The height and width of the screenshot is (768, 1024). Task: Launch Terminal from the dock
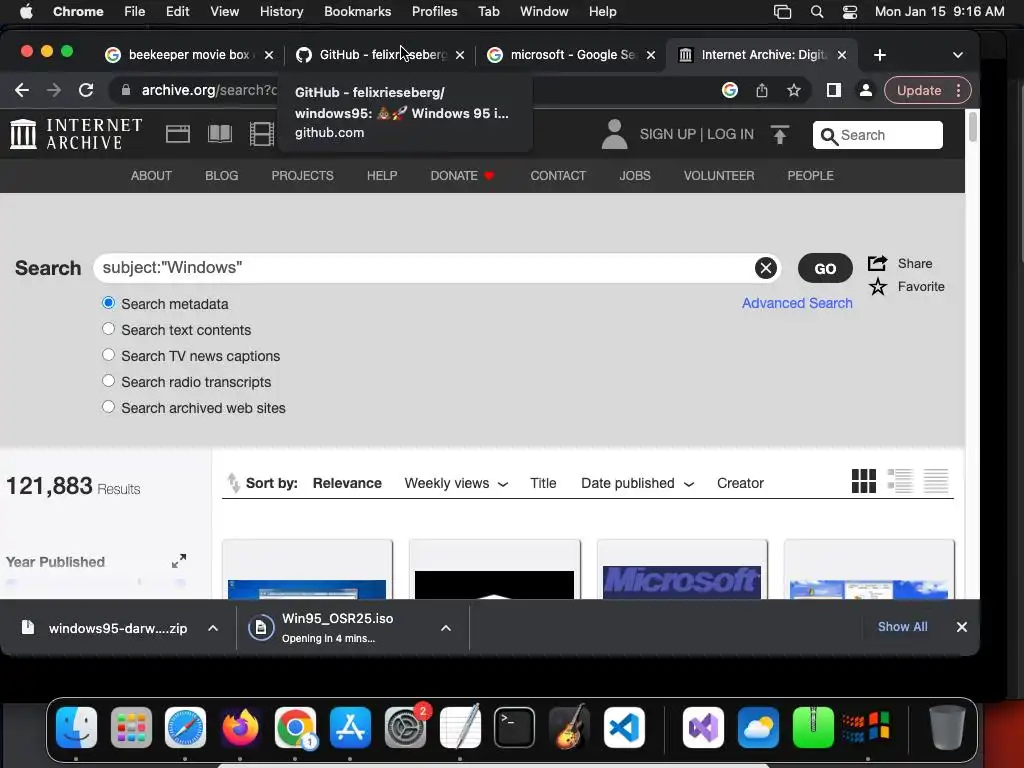(x=514, y=728)
